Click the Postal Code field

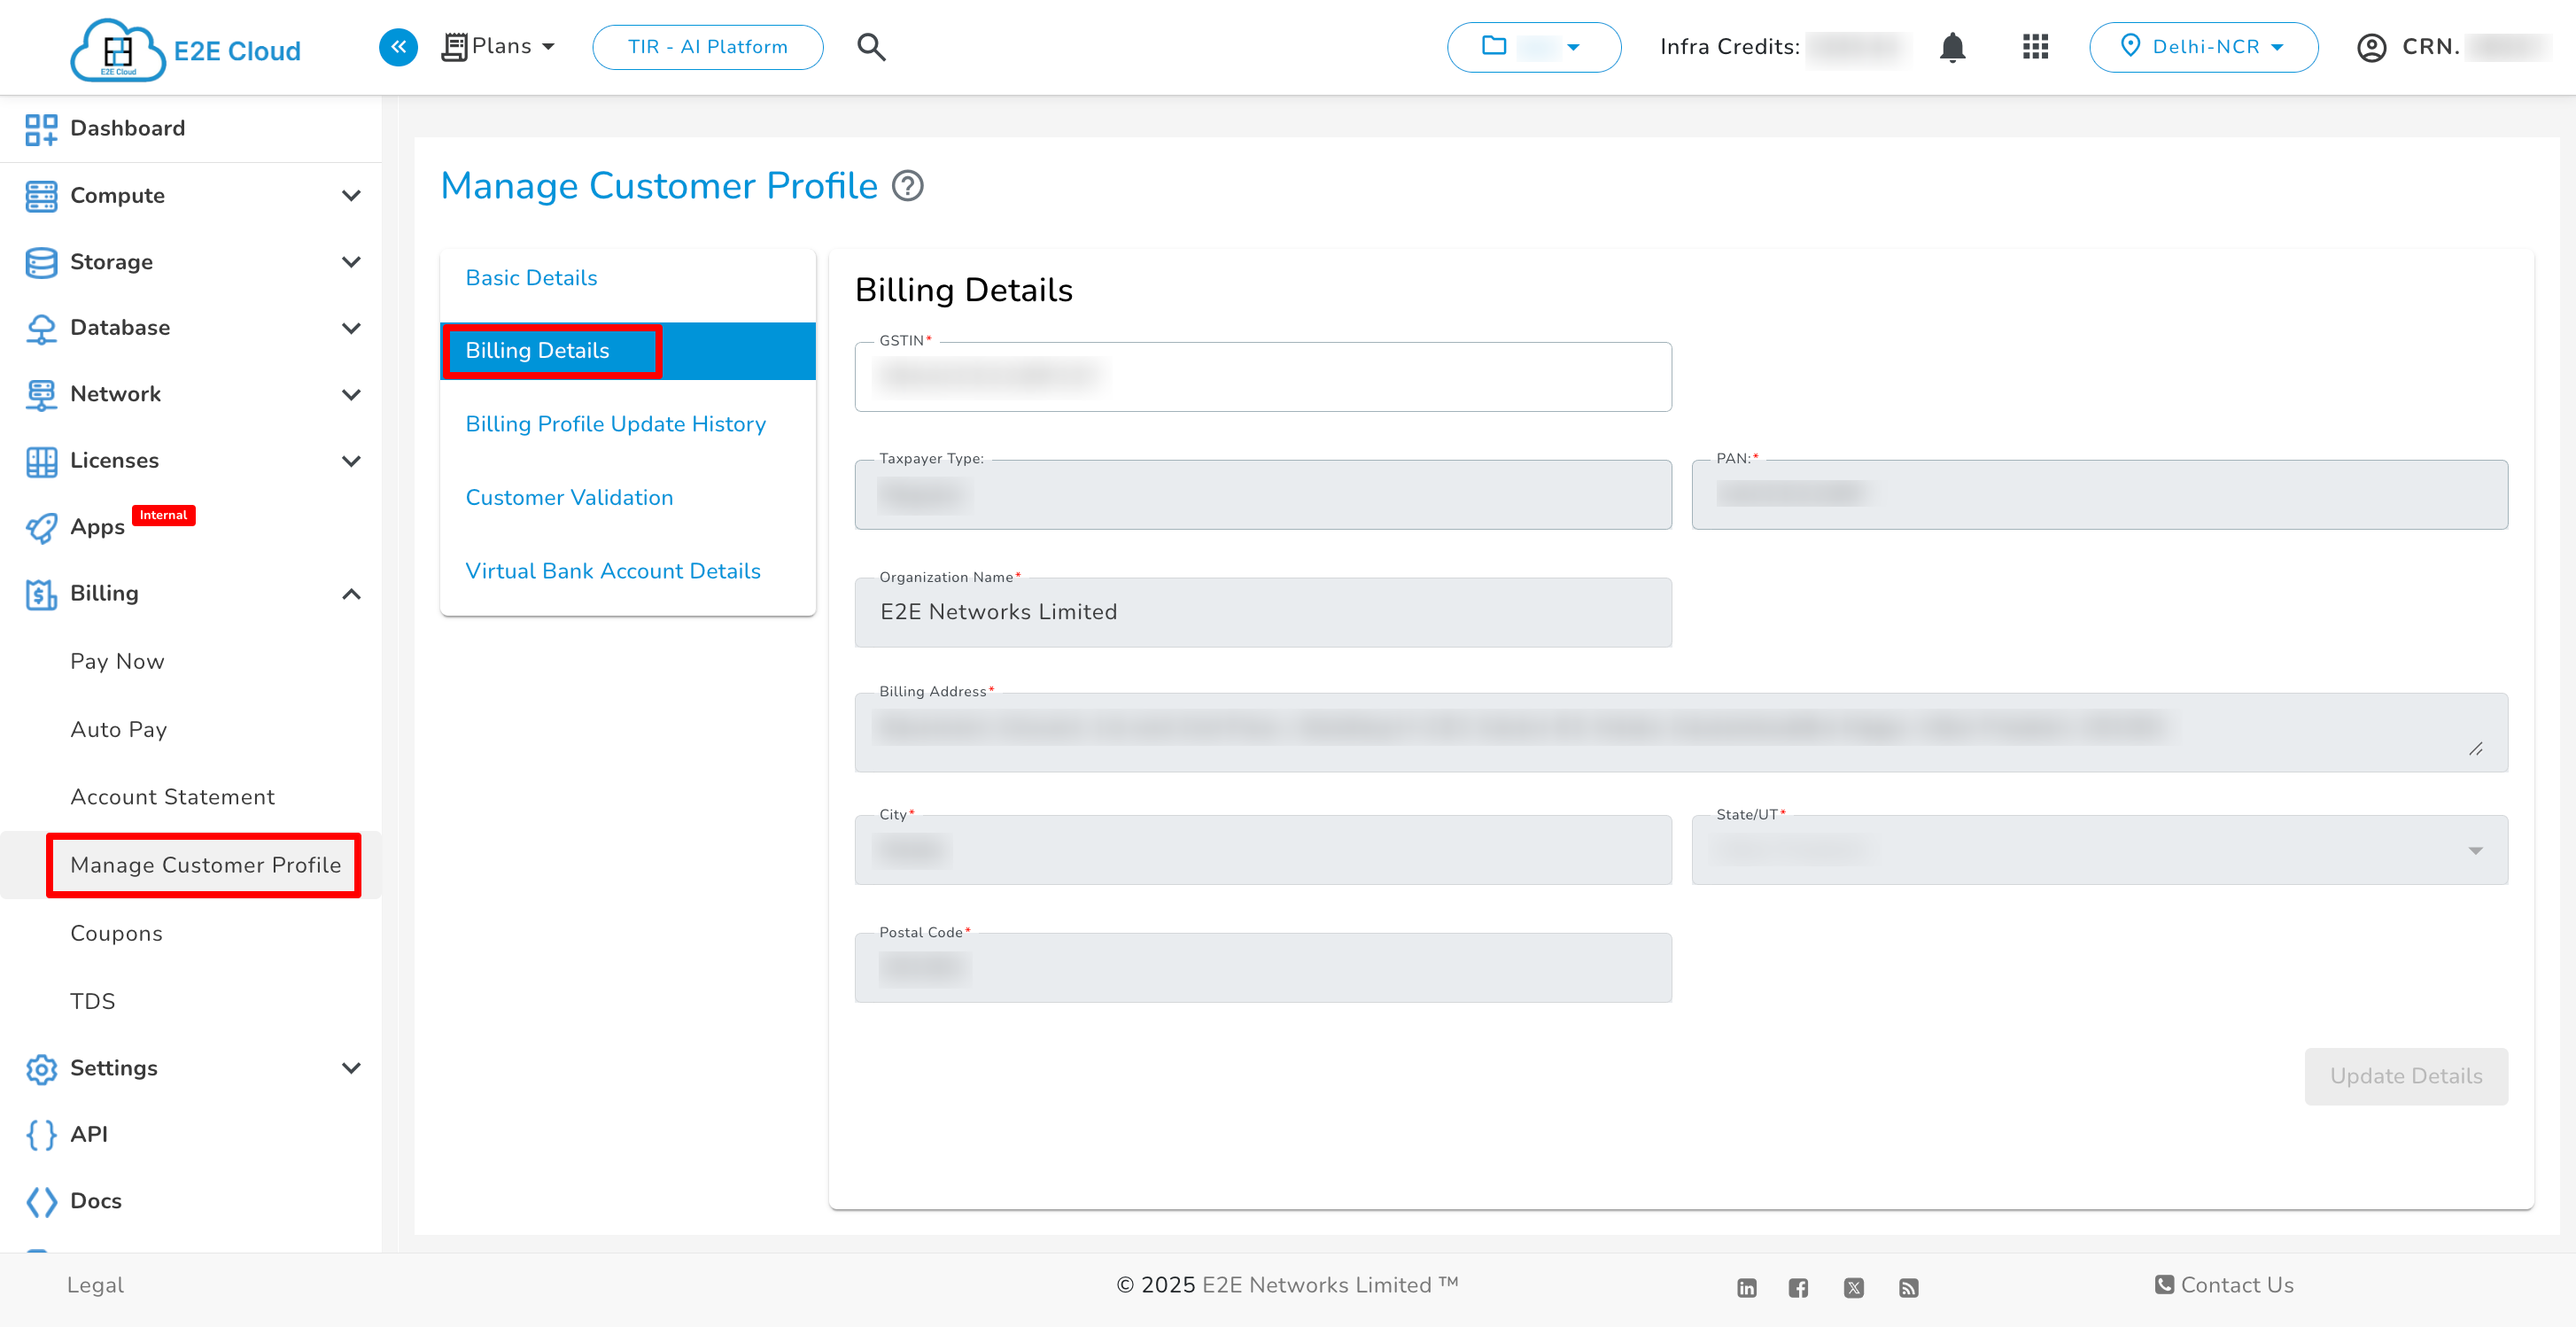[1263, 968]
